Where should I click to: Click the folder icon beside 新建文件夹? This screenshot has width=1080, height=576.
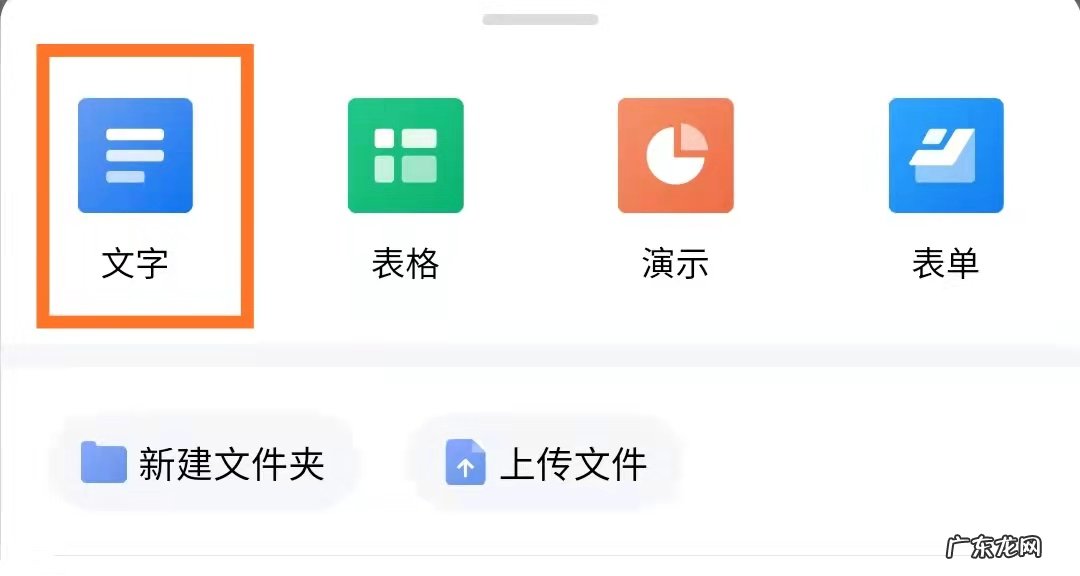[103, 463]
